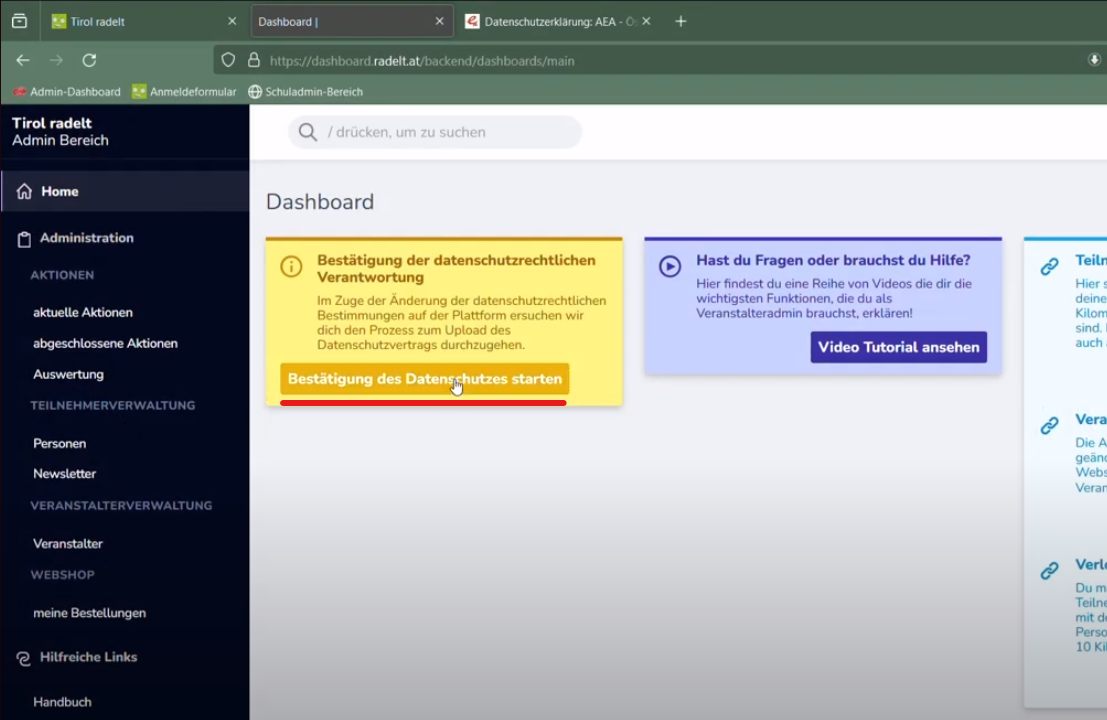Close the Dashboard tab
Viewport: 1107px width, 720px height.
tap(439, 21)
